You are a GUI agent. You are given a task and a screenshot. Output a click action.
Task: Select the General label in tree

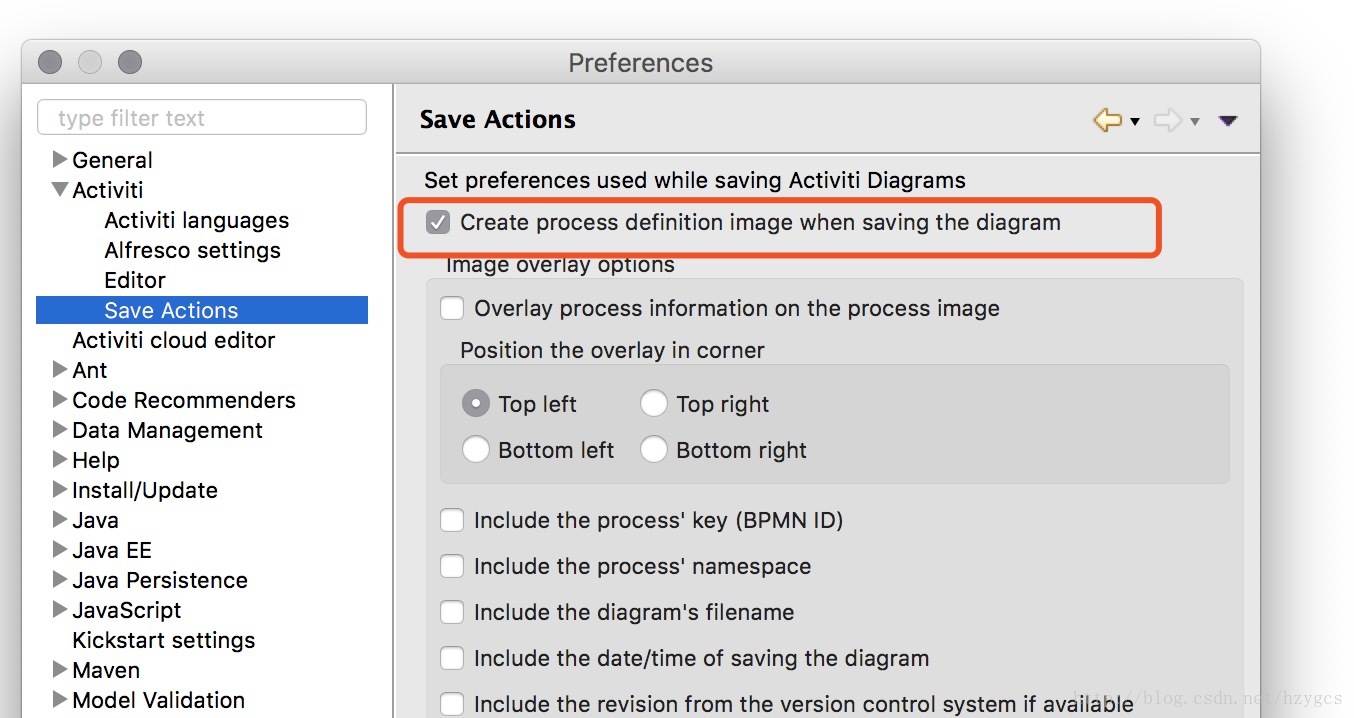click(x=113, y=160)
